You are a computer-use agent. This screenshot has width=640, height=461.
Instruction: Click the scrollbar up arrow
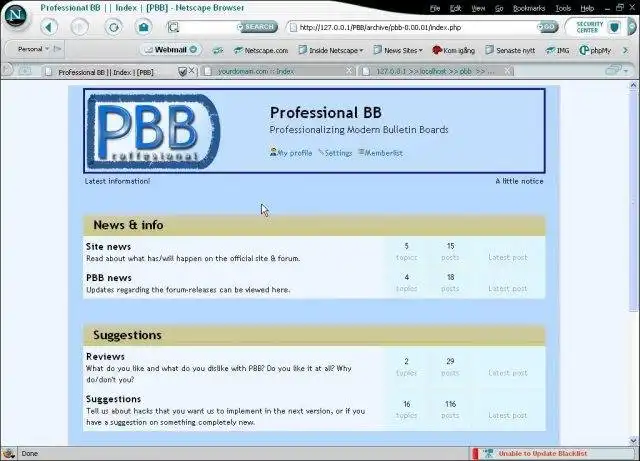pos(633,85)
